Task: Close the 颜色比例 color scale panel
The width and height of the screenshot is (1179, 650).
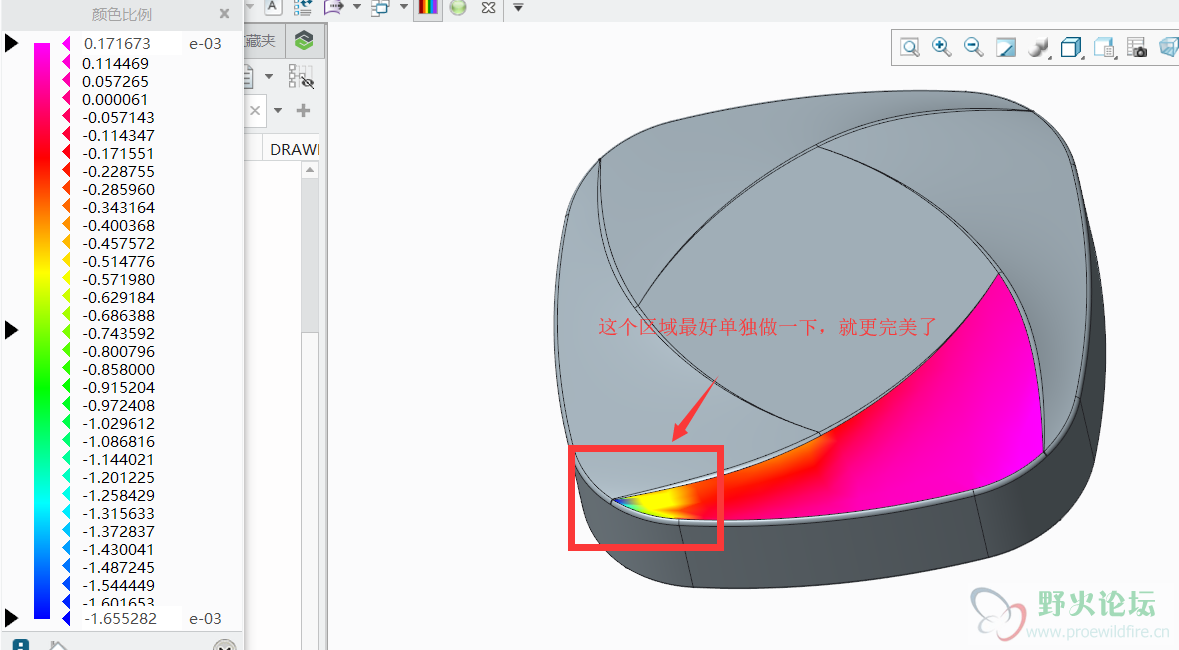Action: pyautogui.click(x=224, y=14)
